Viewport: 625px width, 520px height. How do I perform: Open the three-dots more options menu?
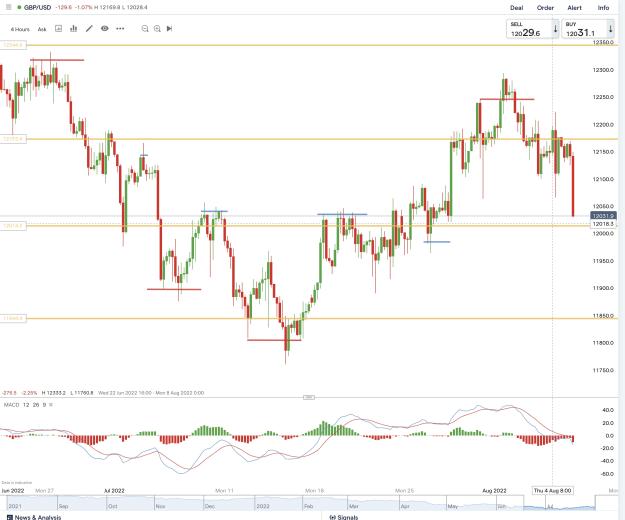(x=120, y=28)
